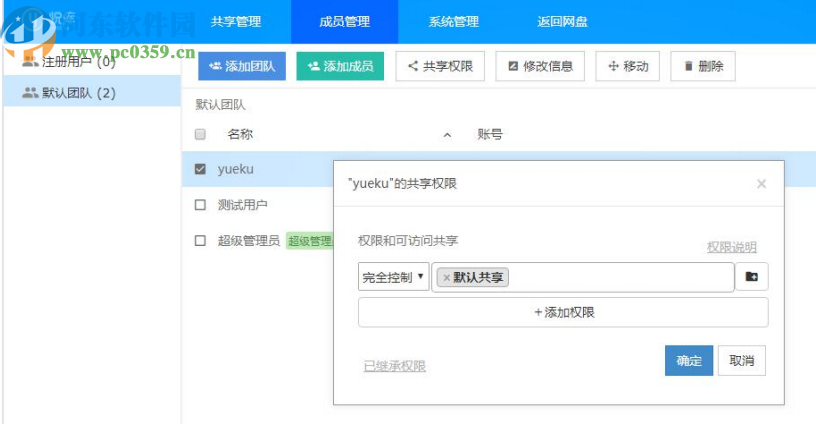Open the 权限说明 link
Image resolution: width=816 pixels, height=424 pixels.
pos(731,247)
